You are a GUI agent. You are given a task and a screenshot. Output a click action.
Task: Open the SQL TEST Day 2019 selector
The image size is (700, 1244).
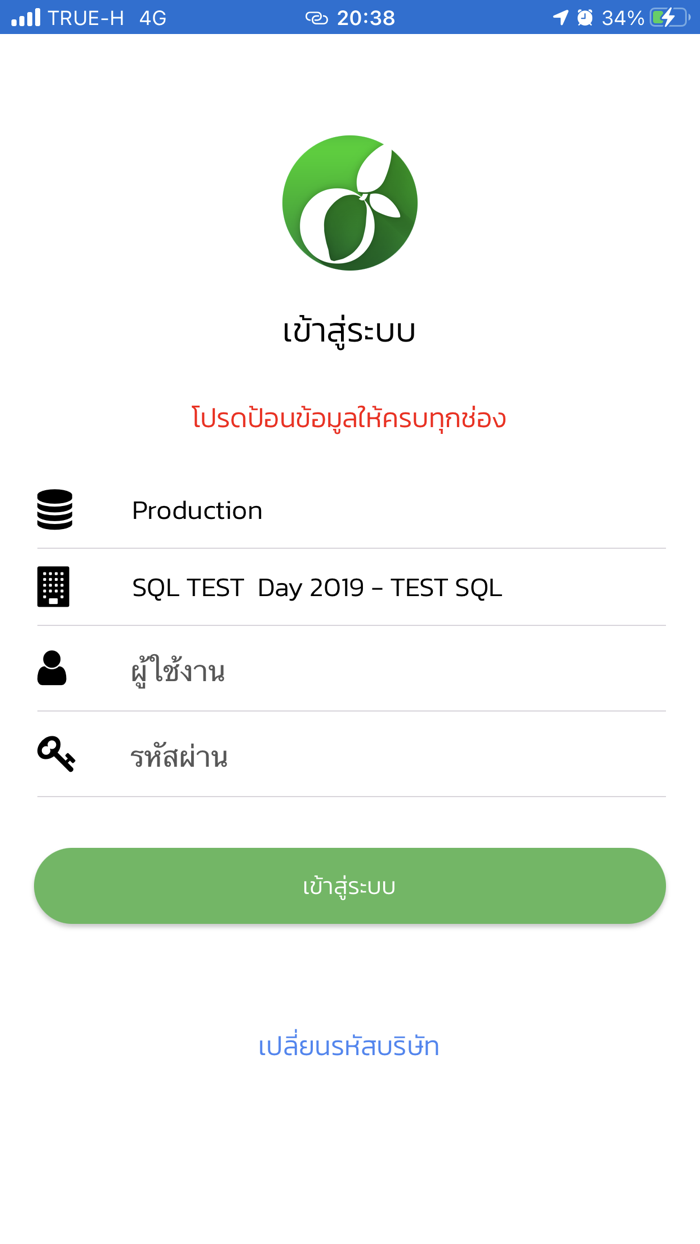pos(316,587)
